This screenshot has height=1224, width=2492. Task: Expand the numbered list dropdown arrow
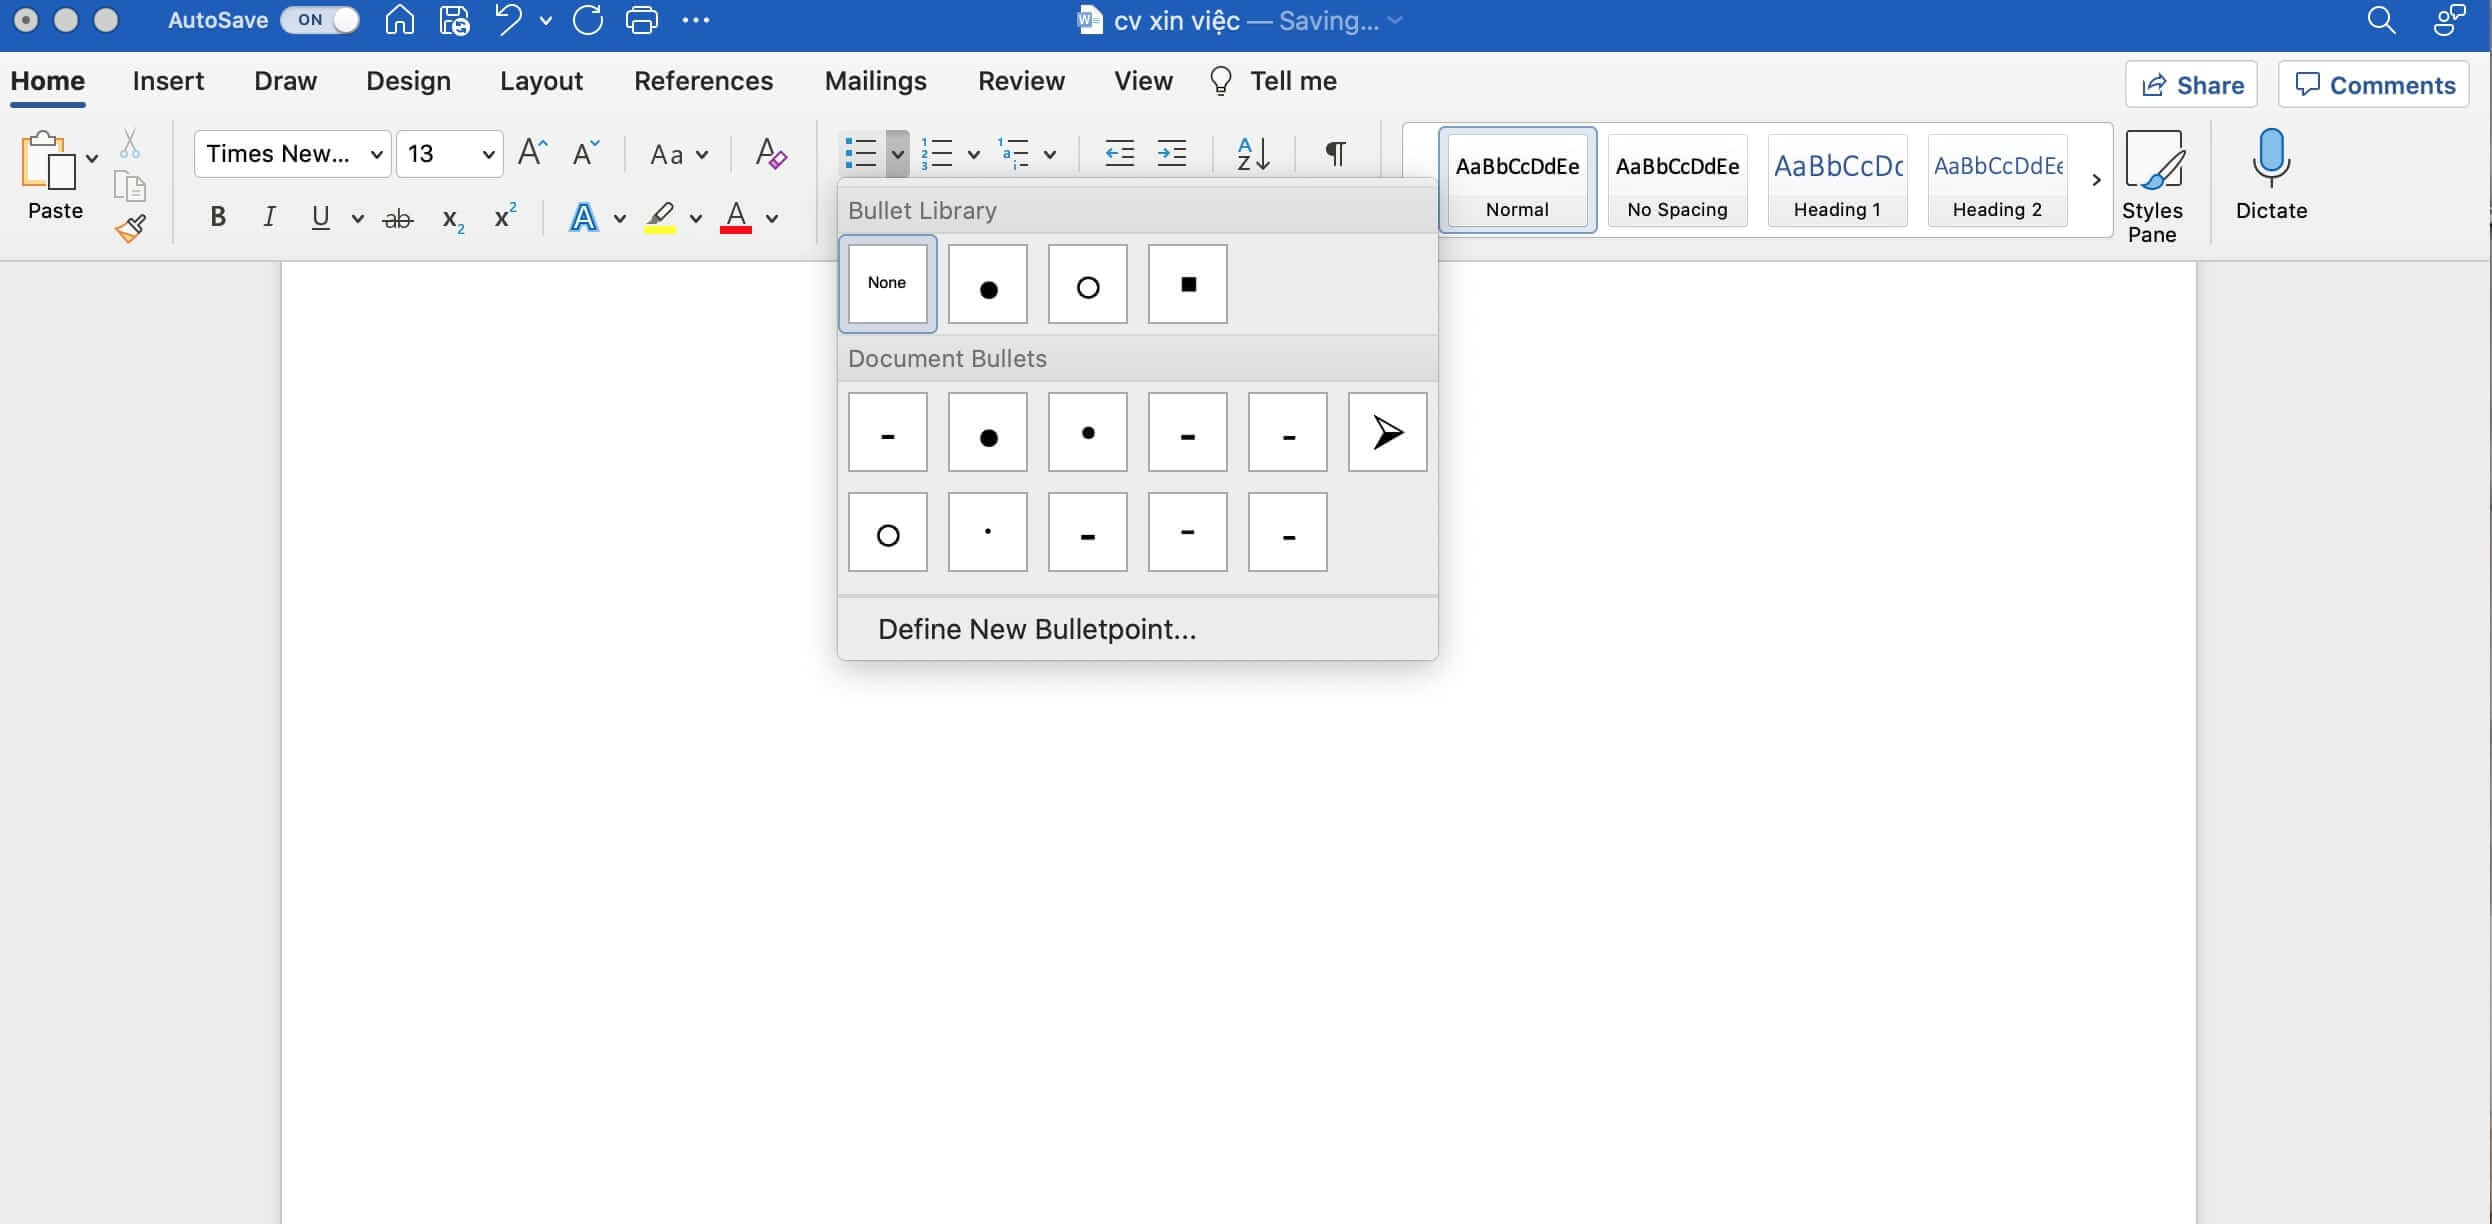[x=973, y=154]
